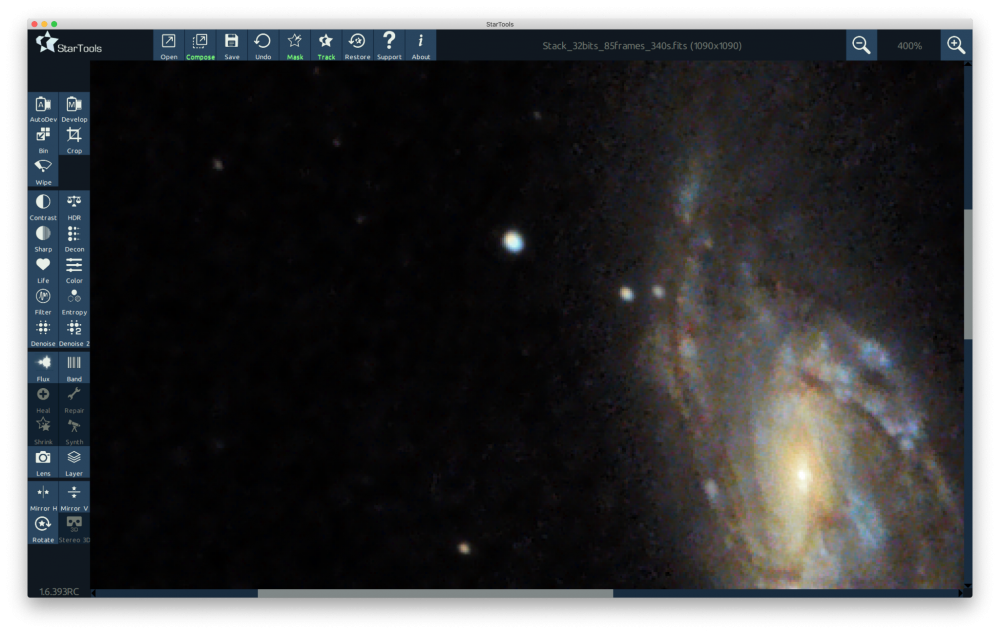Open the Flux module
The width and height of the screenshot is (1000, 634).
(x=43, y=368)
